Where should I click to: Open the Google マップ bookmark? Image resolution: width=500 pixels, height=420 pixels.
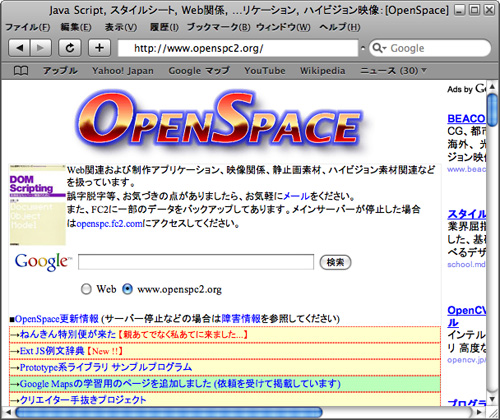[199, 71]
